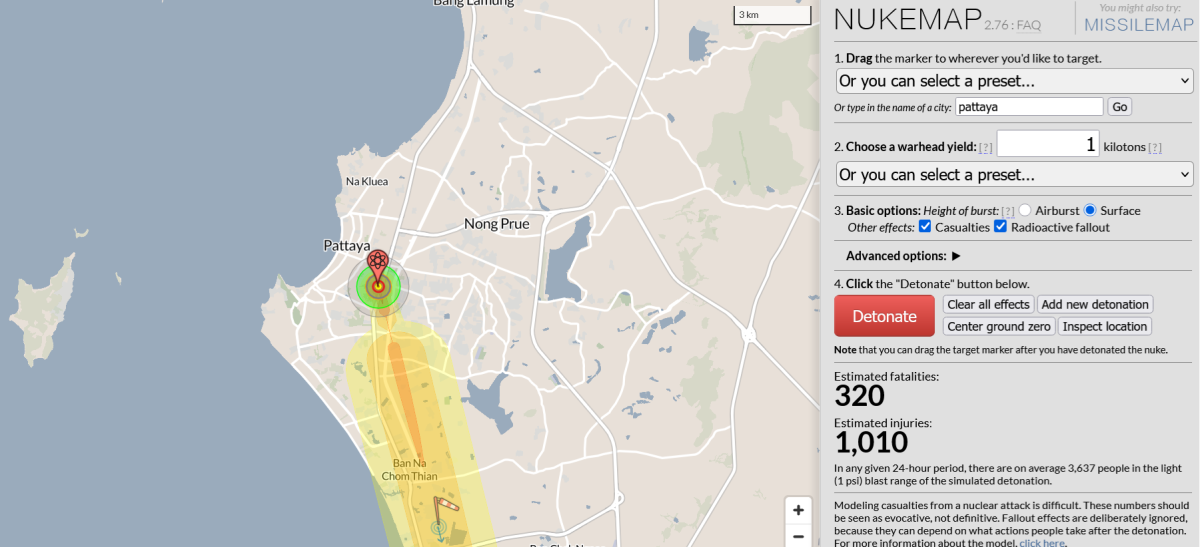The image size is (1200, 547).
Task: Click the Ban Na Chom Thian label
Action: [x=409, y=469]
